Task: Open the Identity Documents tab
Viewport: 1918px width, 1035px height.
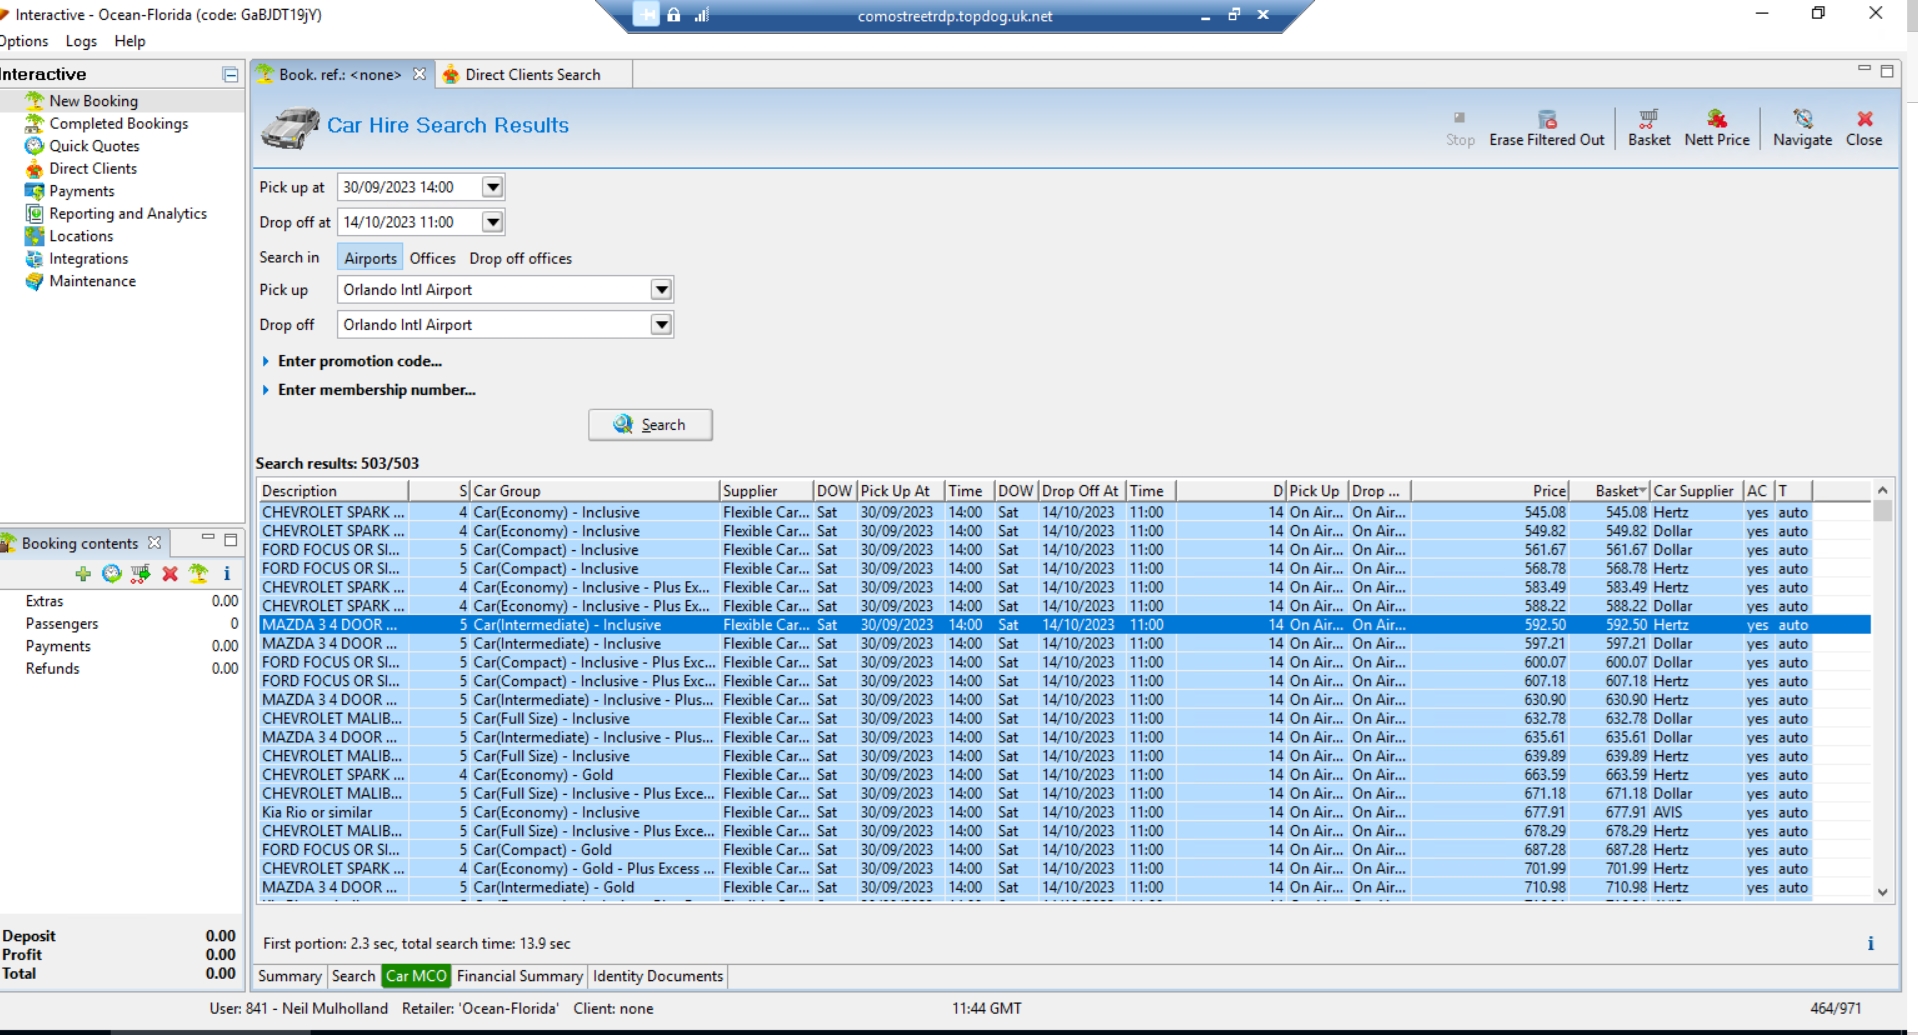Action: (657, 976)
